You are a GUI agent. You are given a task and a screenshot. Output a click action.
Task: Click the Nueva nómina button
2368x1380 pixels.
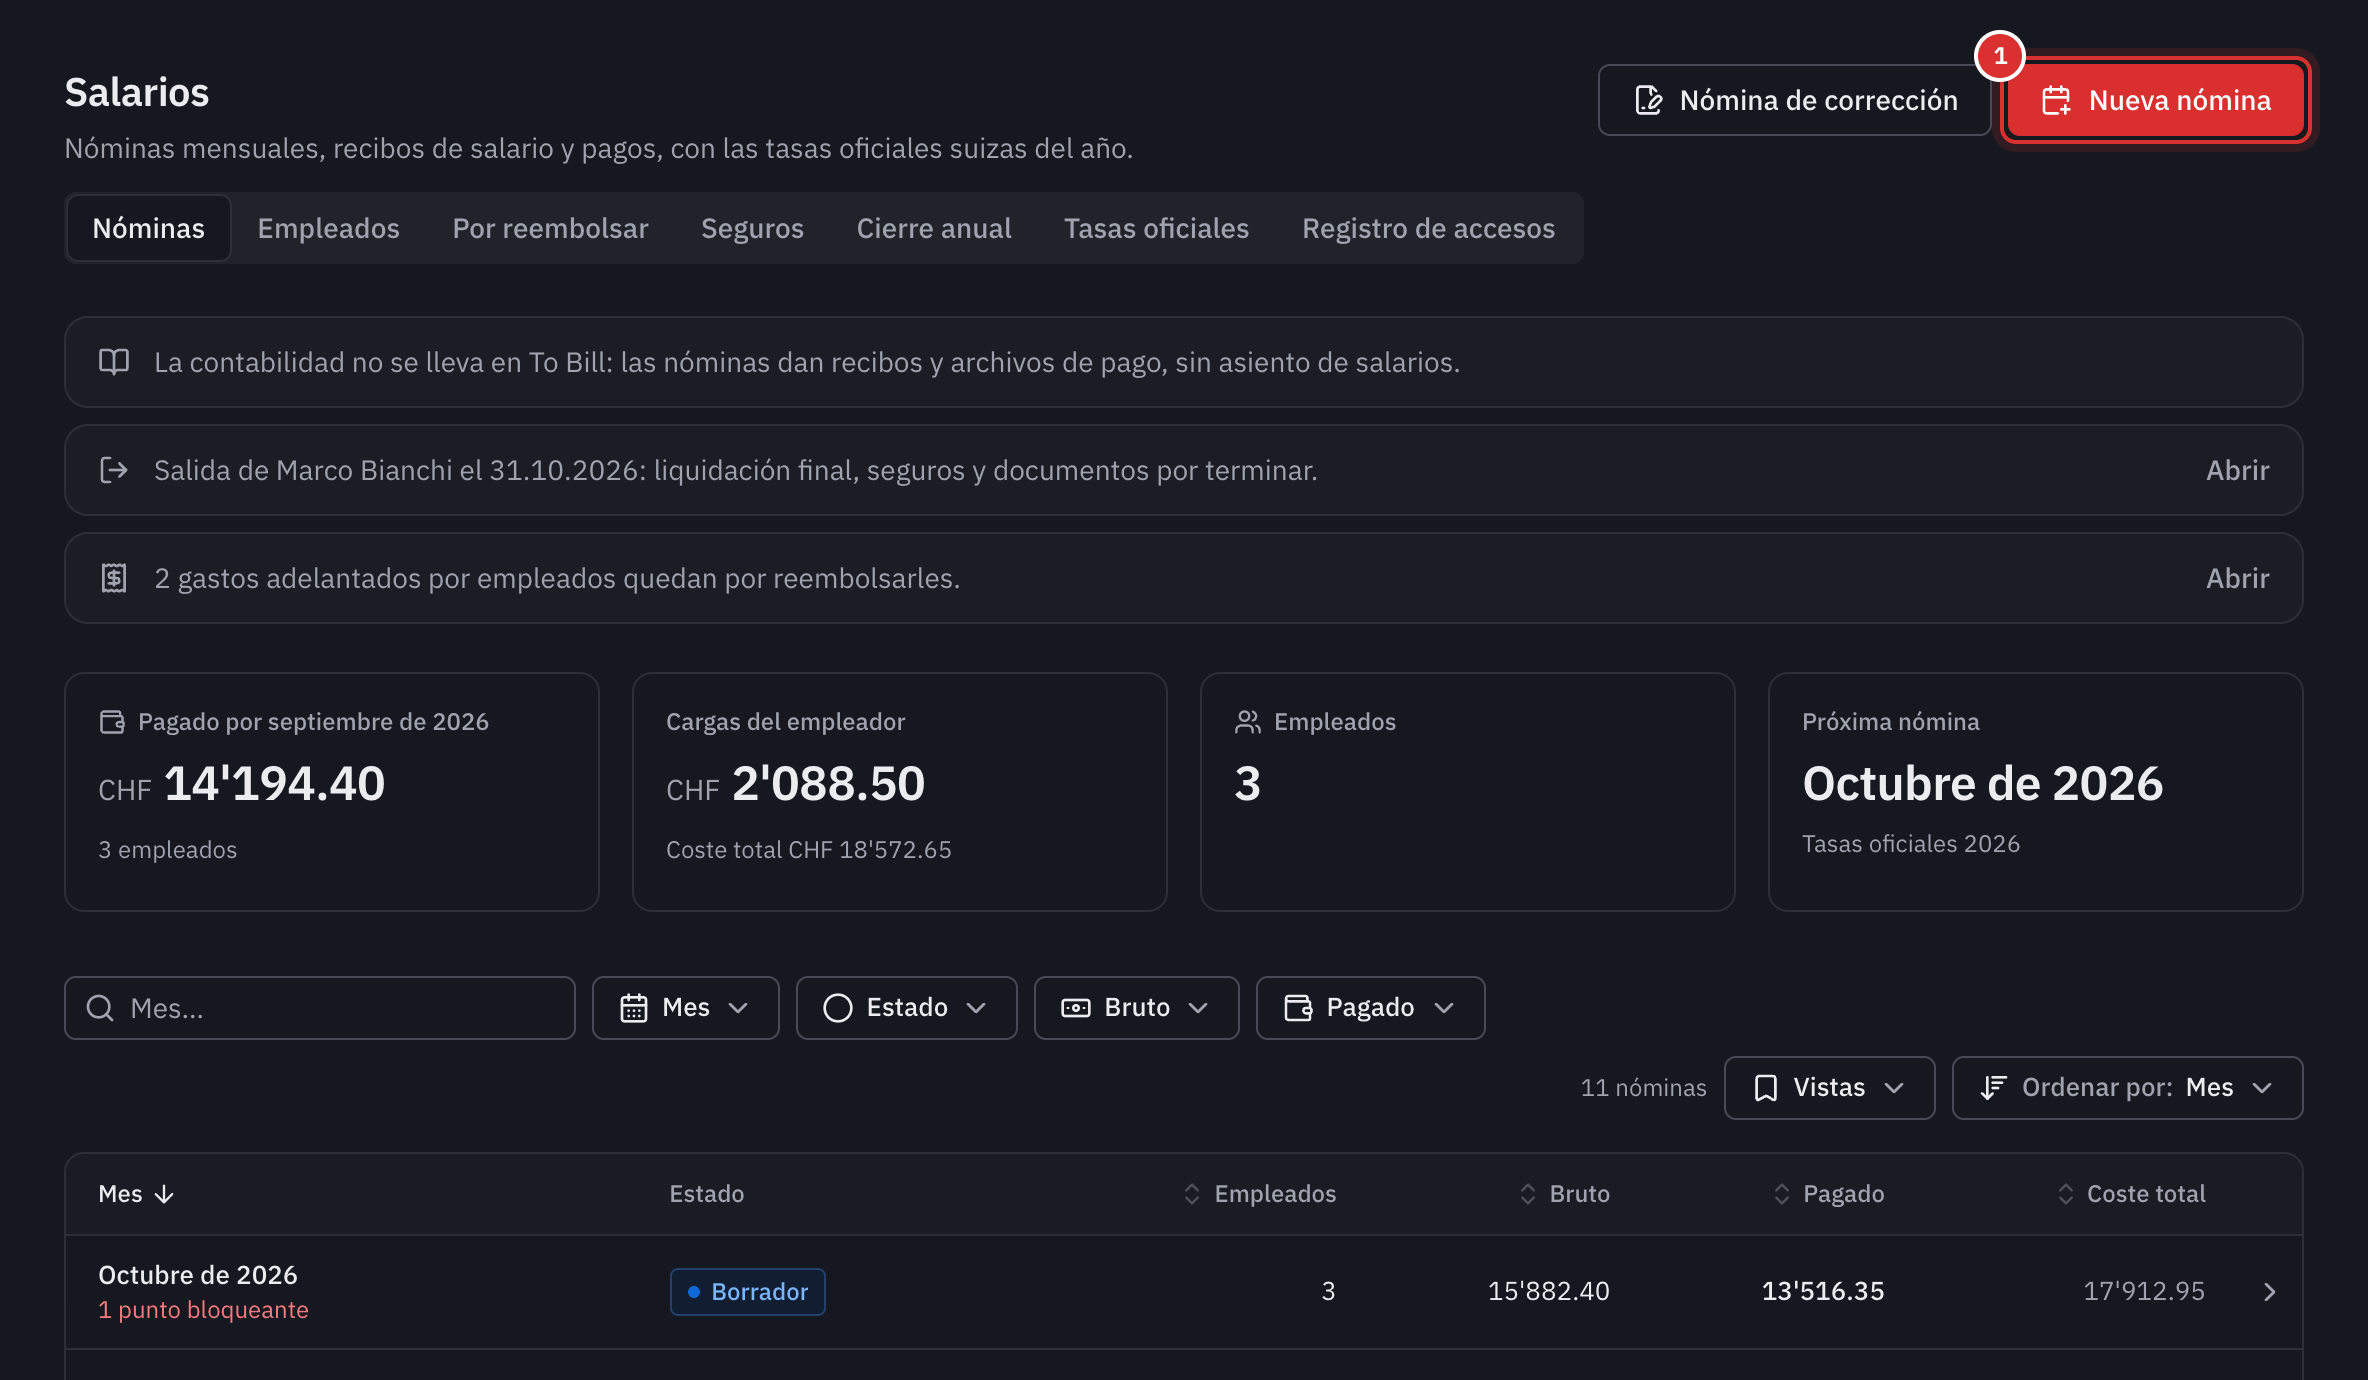(2157, 100)
